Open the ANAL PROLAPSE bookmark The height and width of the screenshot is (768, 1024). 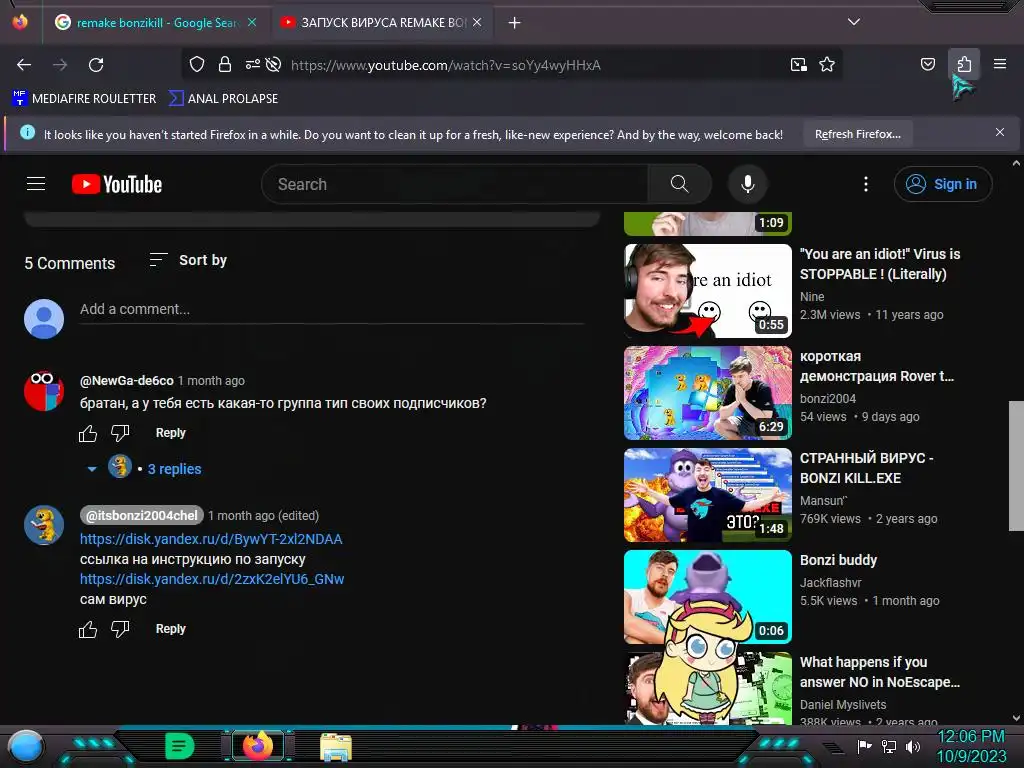point(224,99)
